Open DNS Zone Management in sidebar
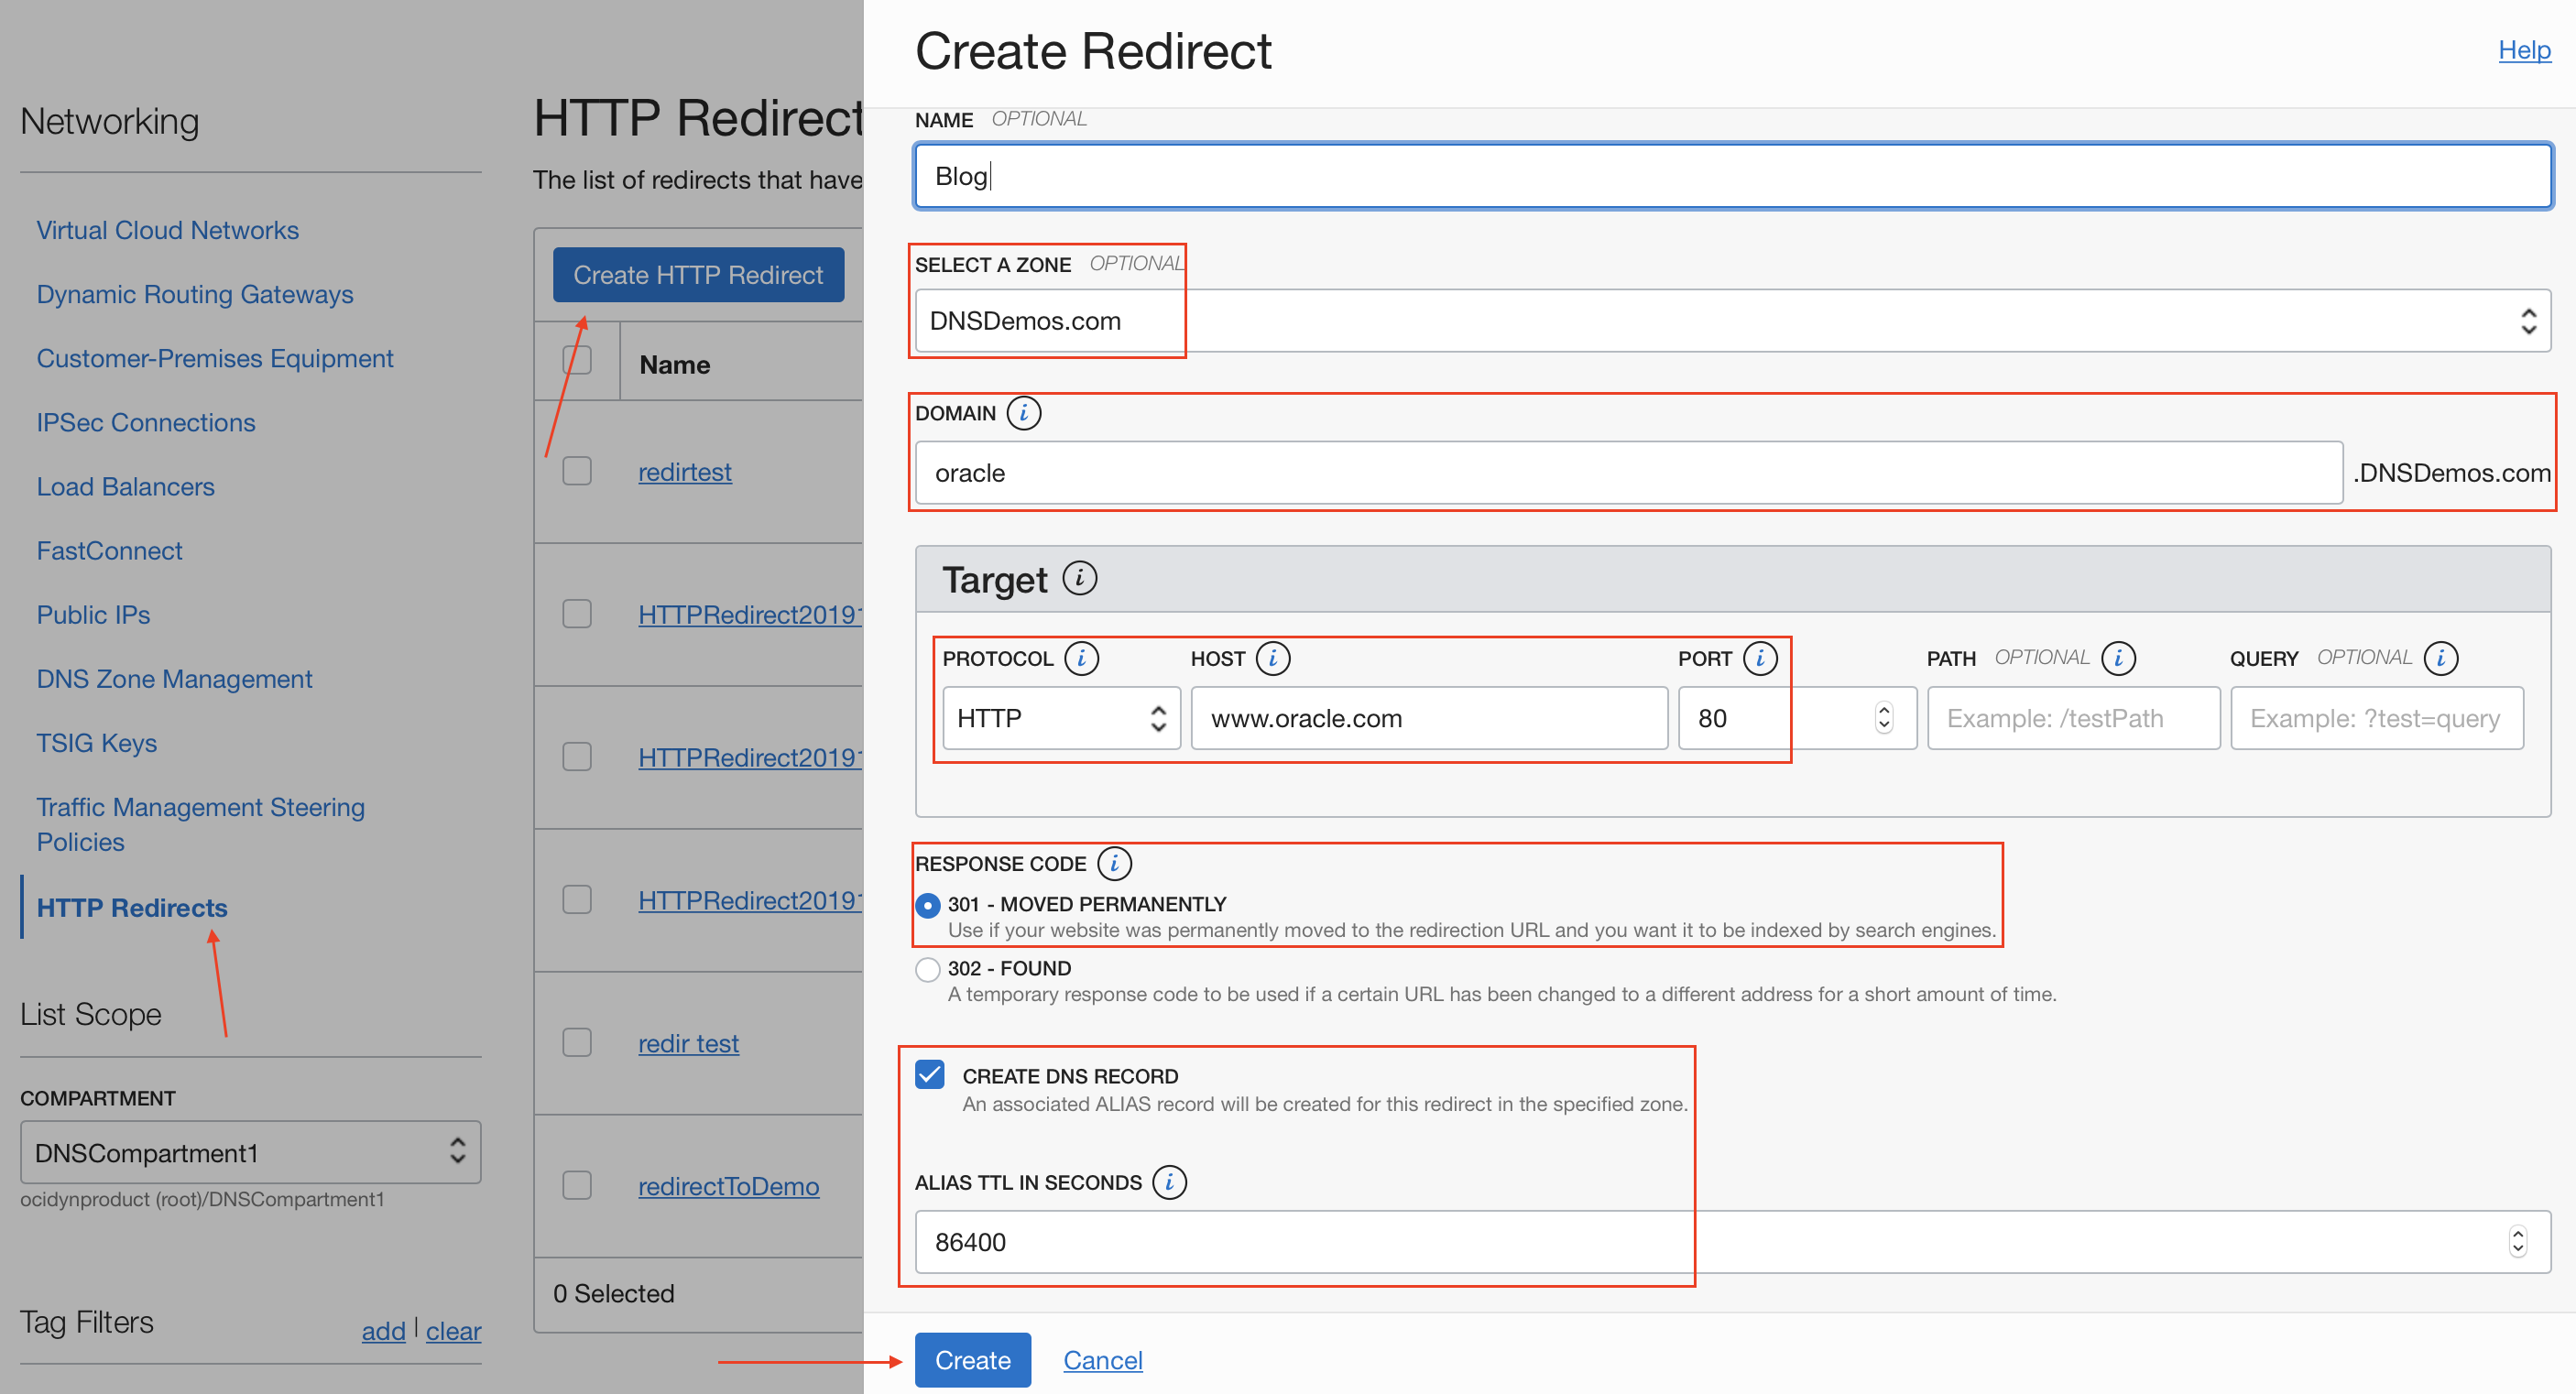 coord(174,679)
